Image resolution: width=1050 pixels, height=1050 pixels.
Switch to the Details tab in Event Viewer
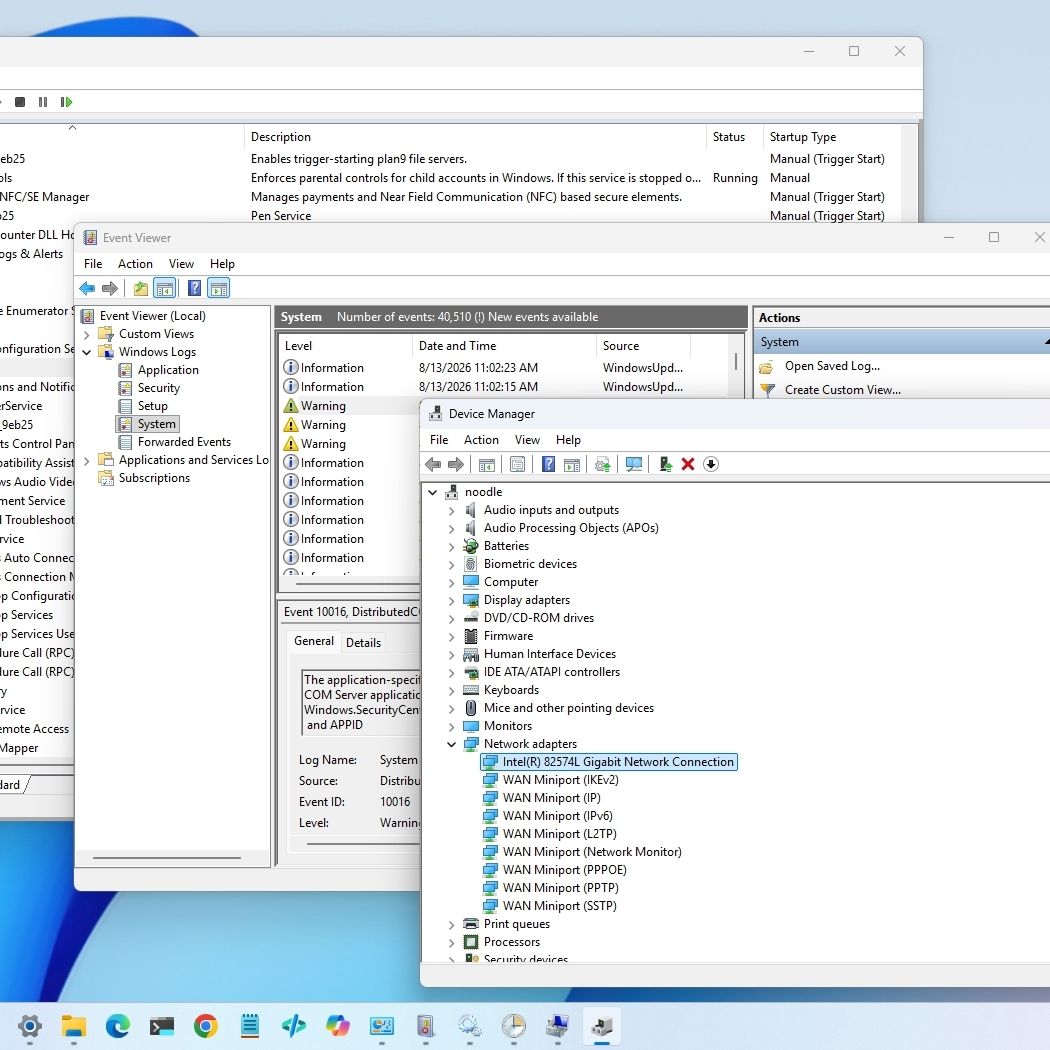click(x=364, y=643)
